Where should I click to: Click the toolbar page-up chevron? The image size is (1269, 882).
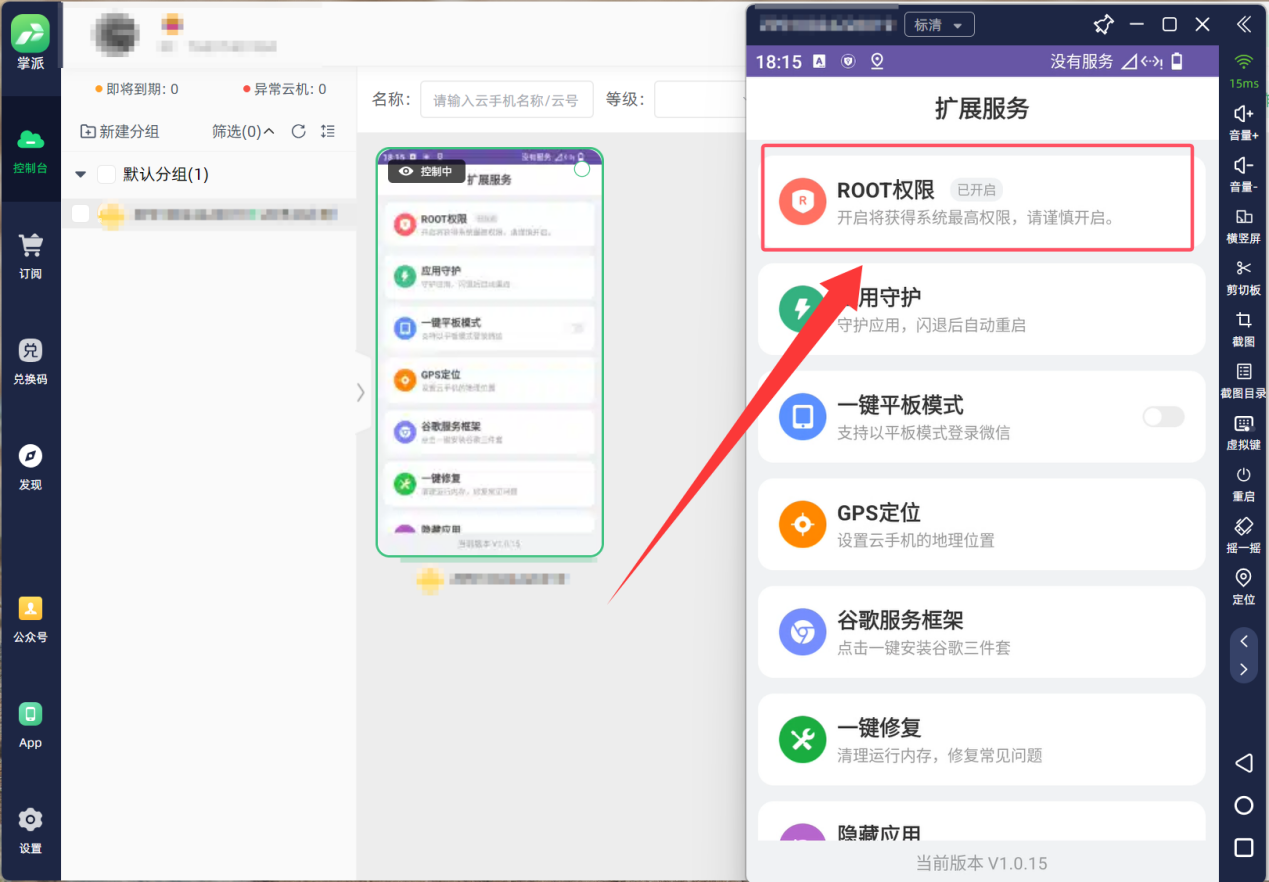(1244, 641)
